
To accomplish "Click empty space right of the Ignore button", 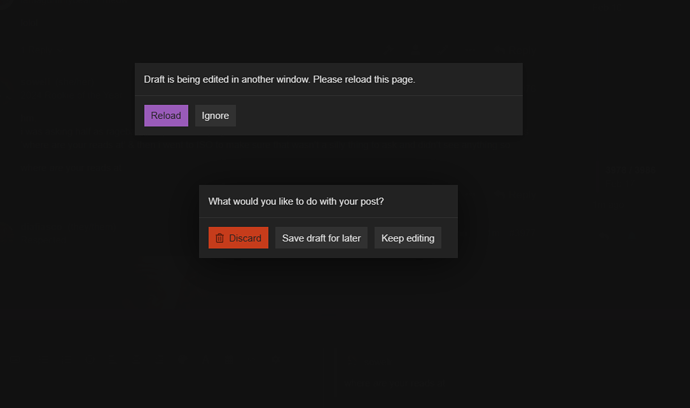I will (380, 116).
